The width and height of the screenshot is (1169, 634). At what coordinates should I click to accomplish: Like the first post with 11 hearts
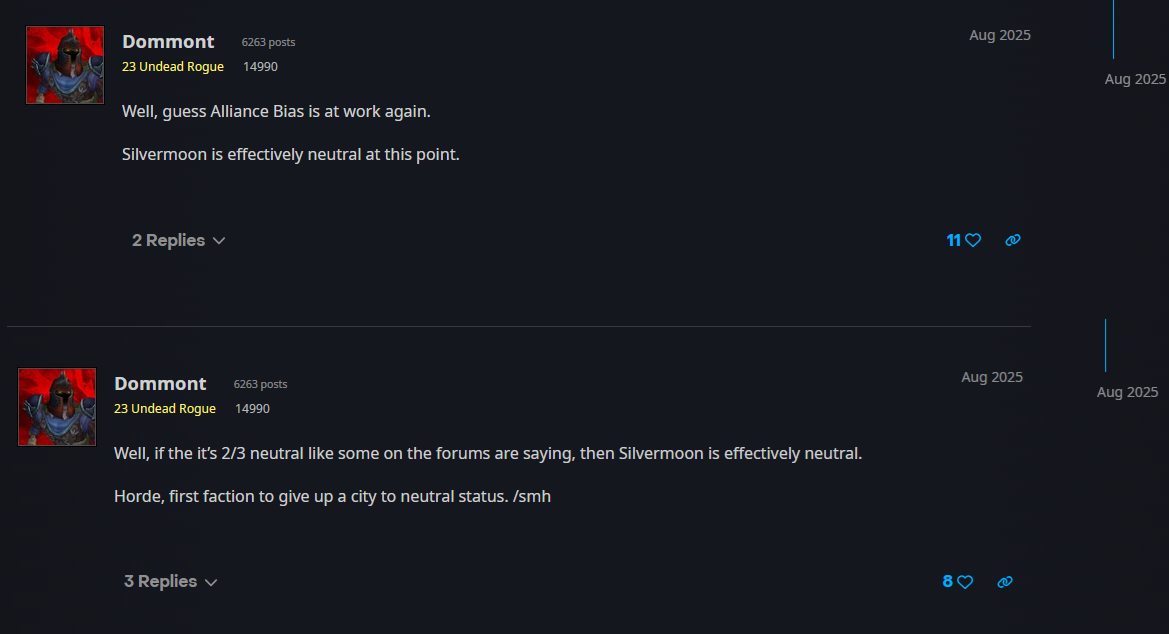click(973, 240)
